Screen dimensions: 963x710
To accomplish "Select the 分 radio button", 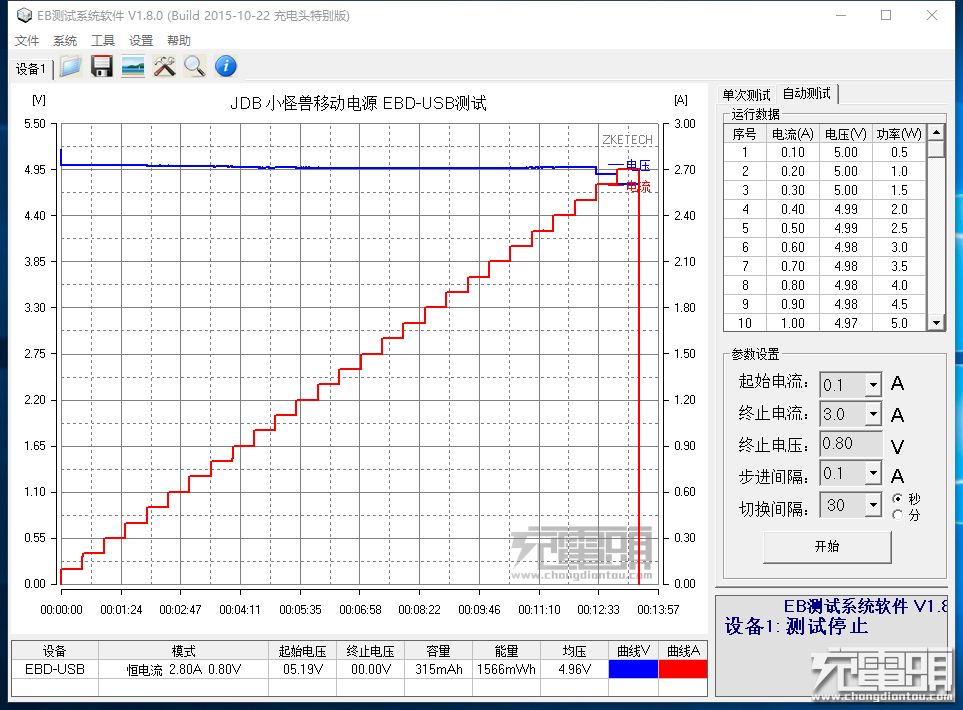I will 898,515.
